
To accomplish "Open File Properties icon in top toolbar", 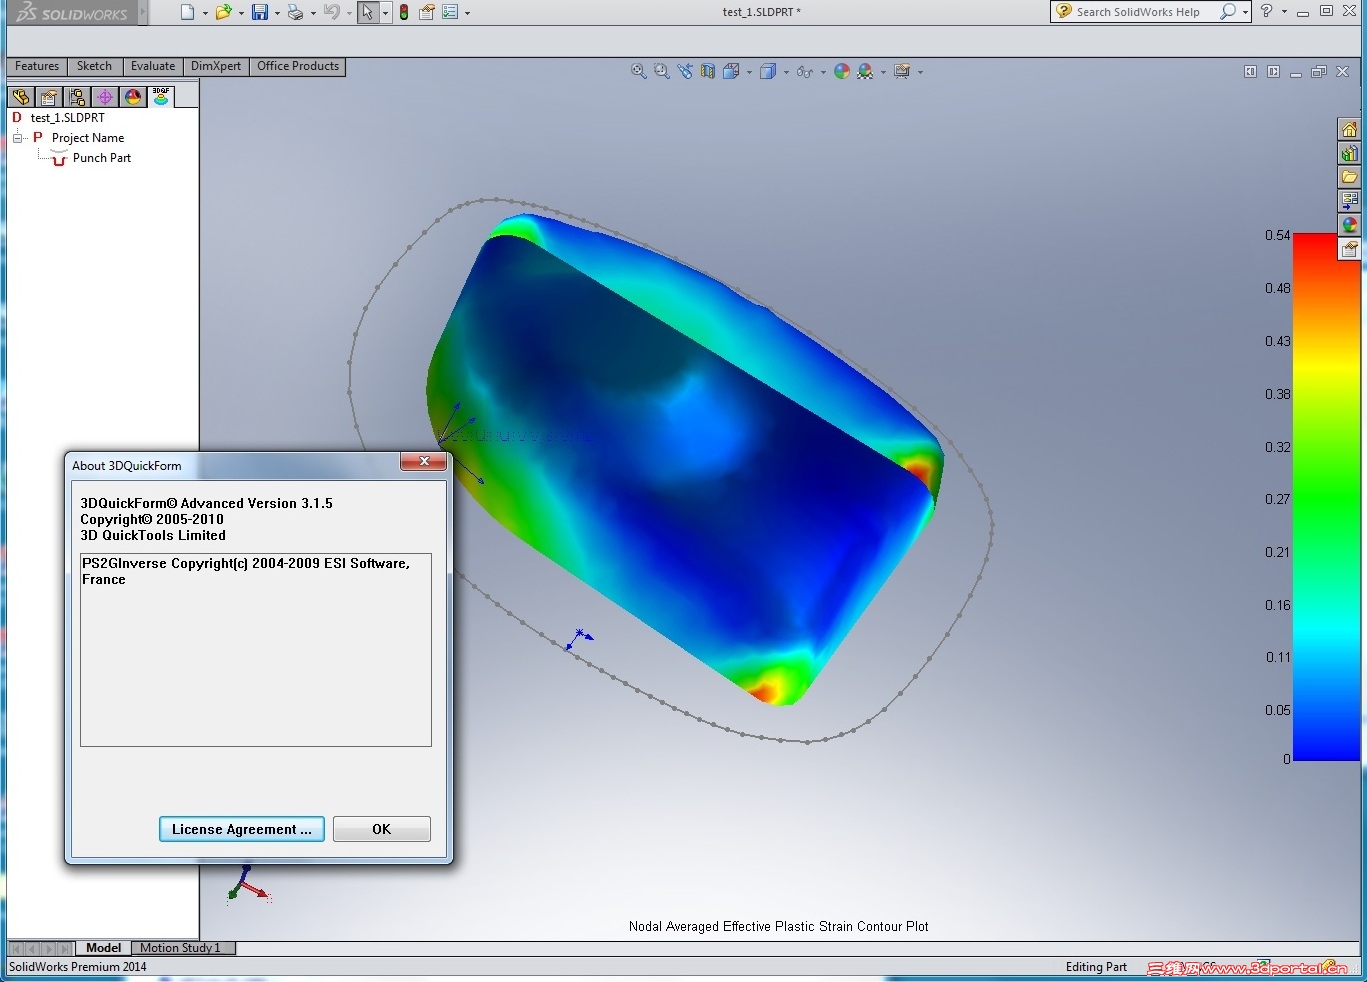I will (x=427, y=12).
